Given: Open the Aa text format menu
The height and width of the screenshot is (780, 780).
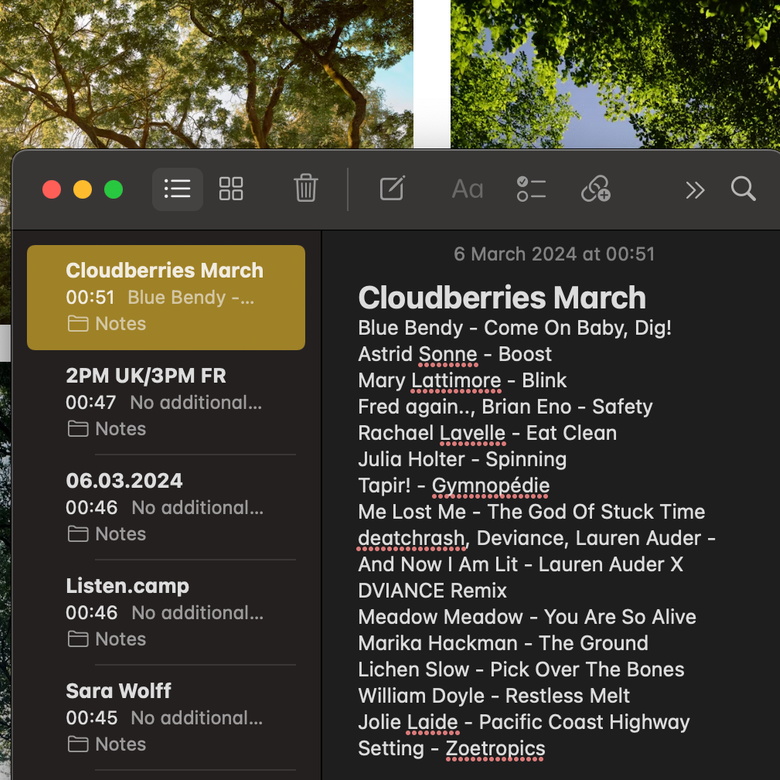Looking at the screenshot, I should click(467, 189).
